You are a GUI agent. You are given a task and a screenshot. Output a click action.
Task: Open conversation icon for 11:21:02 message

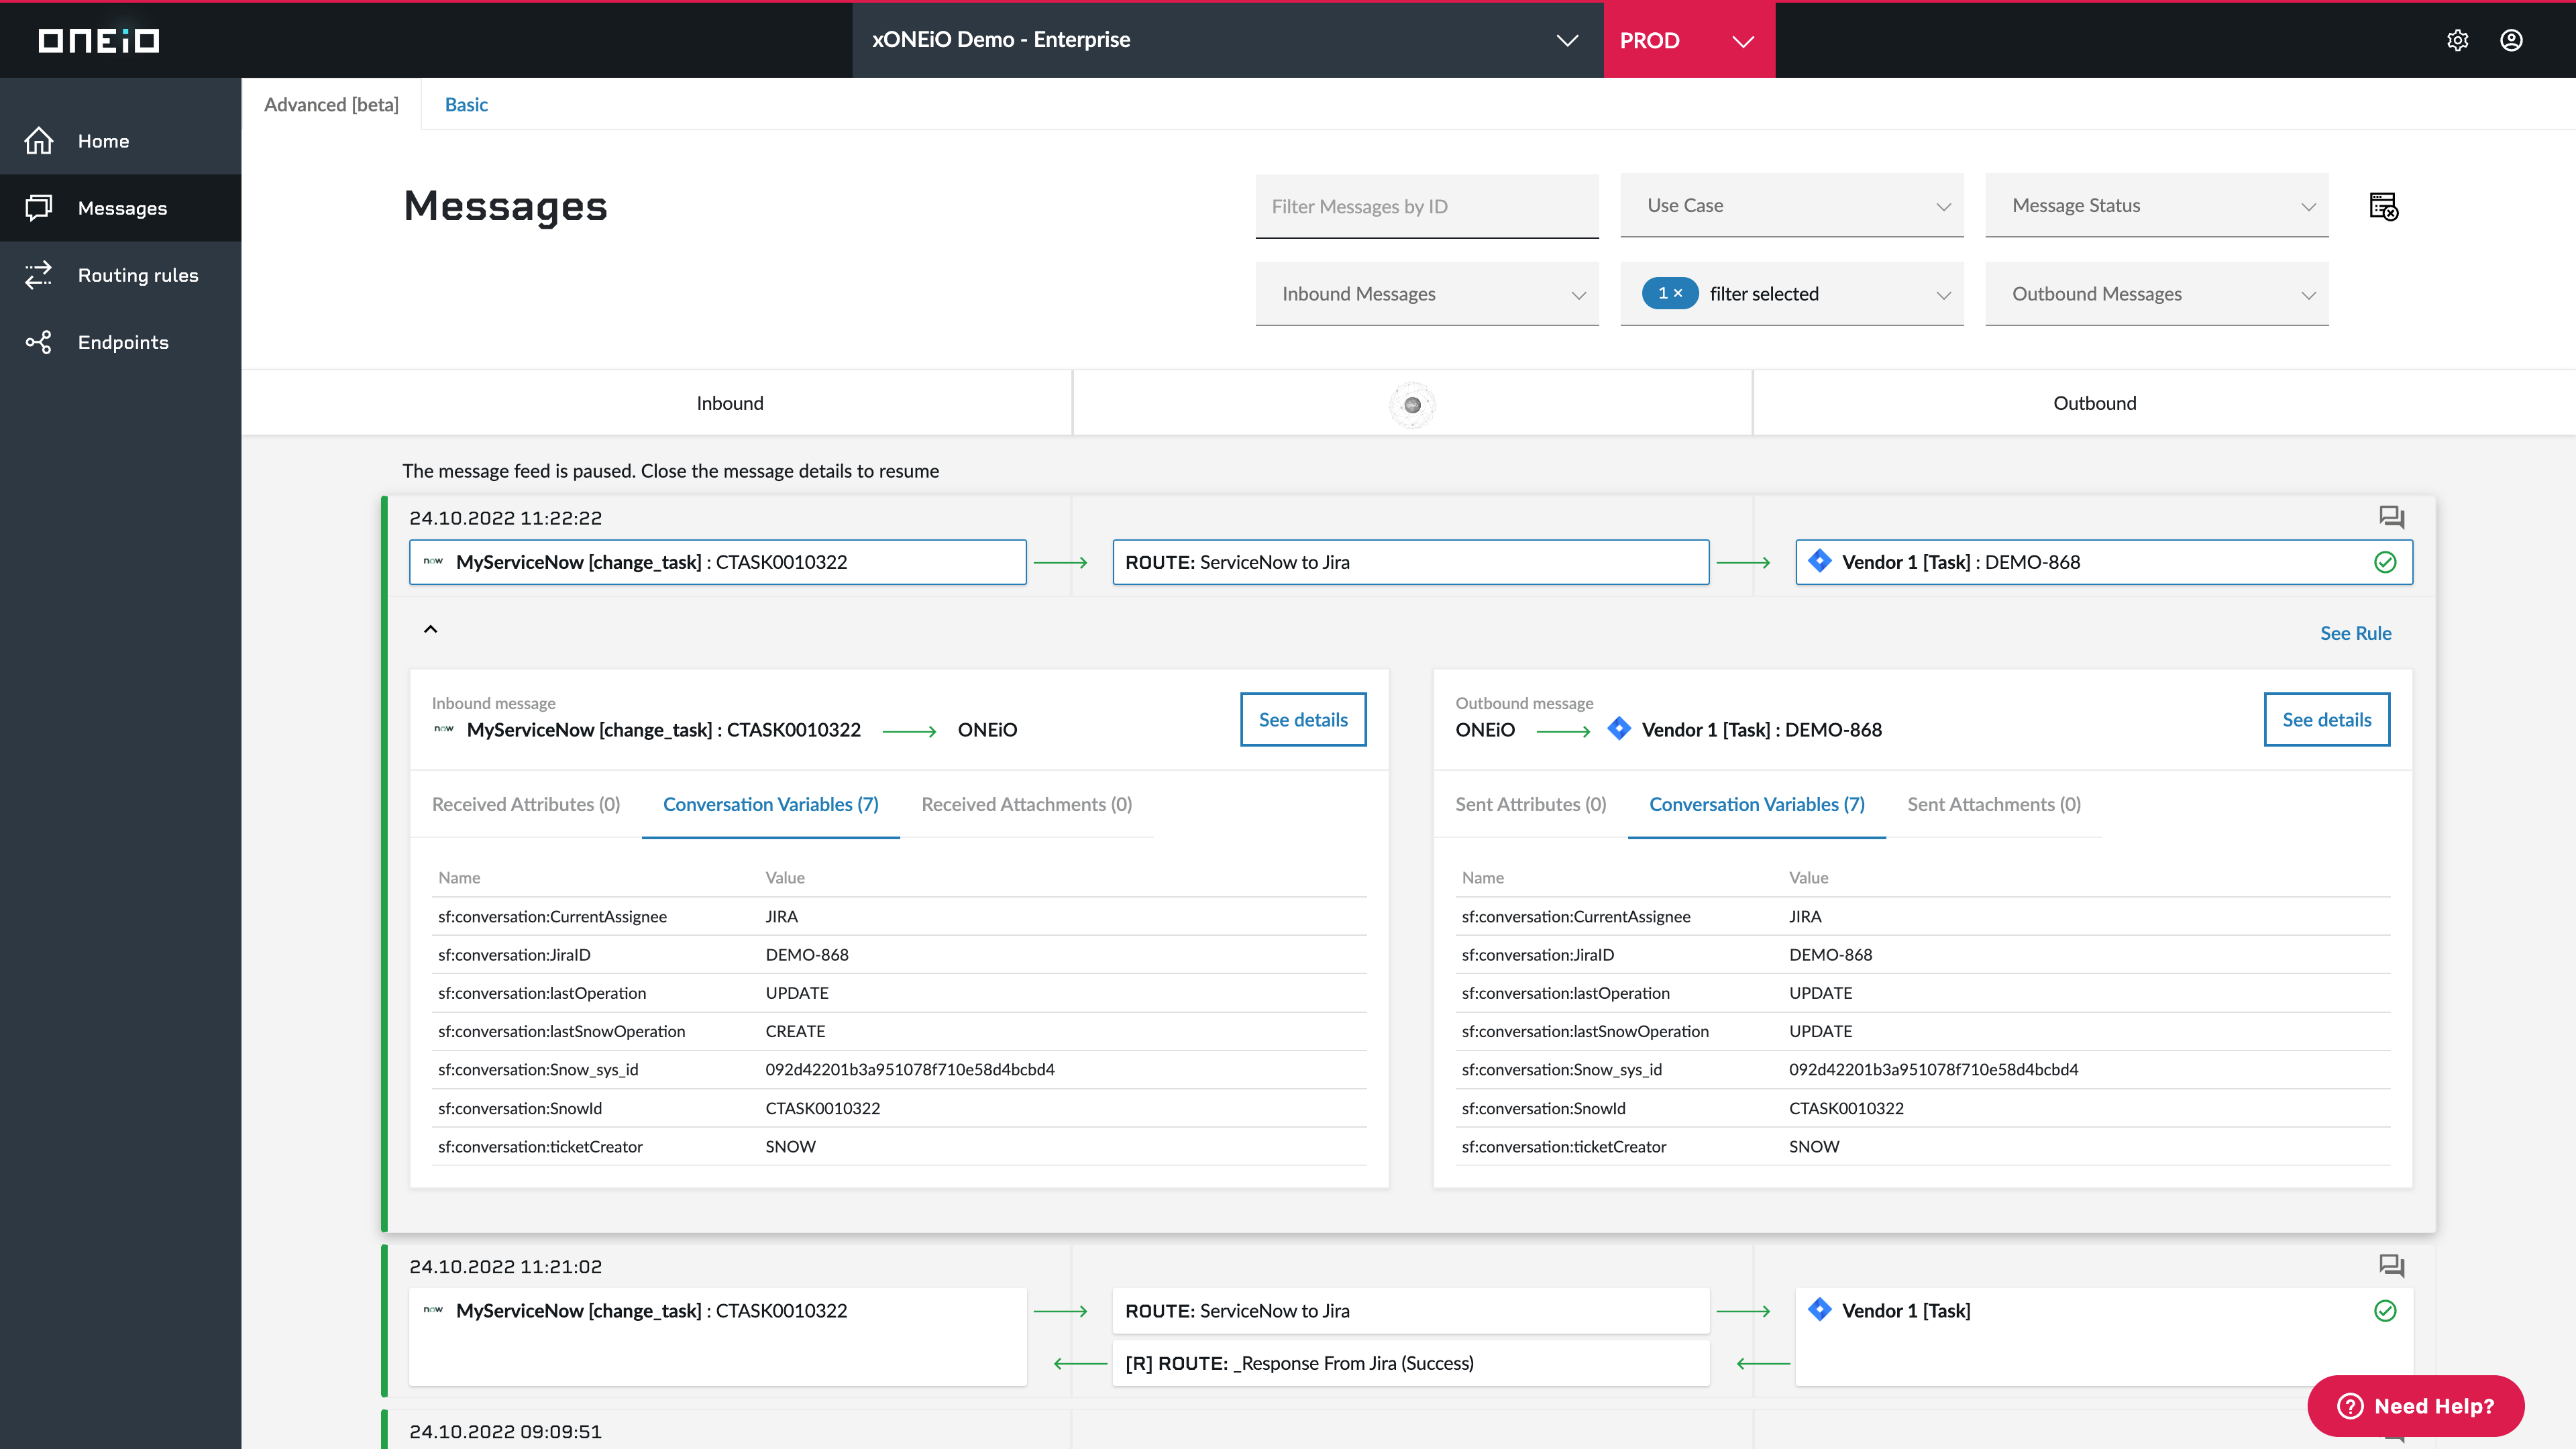click(x=2391, y=1266)
